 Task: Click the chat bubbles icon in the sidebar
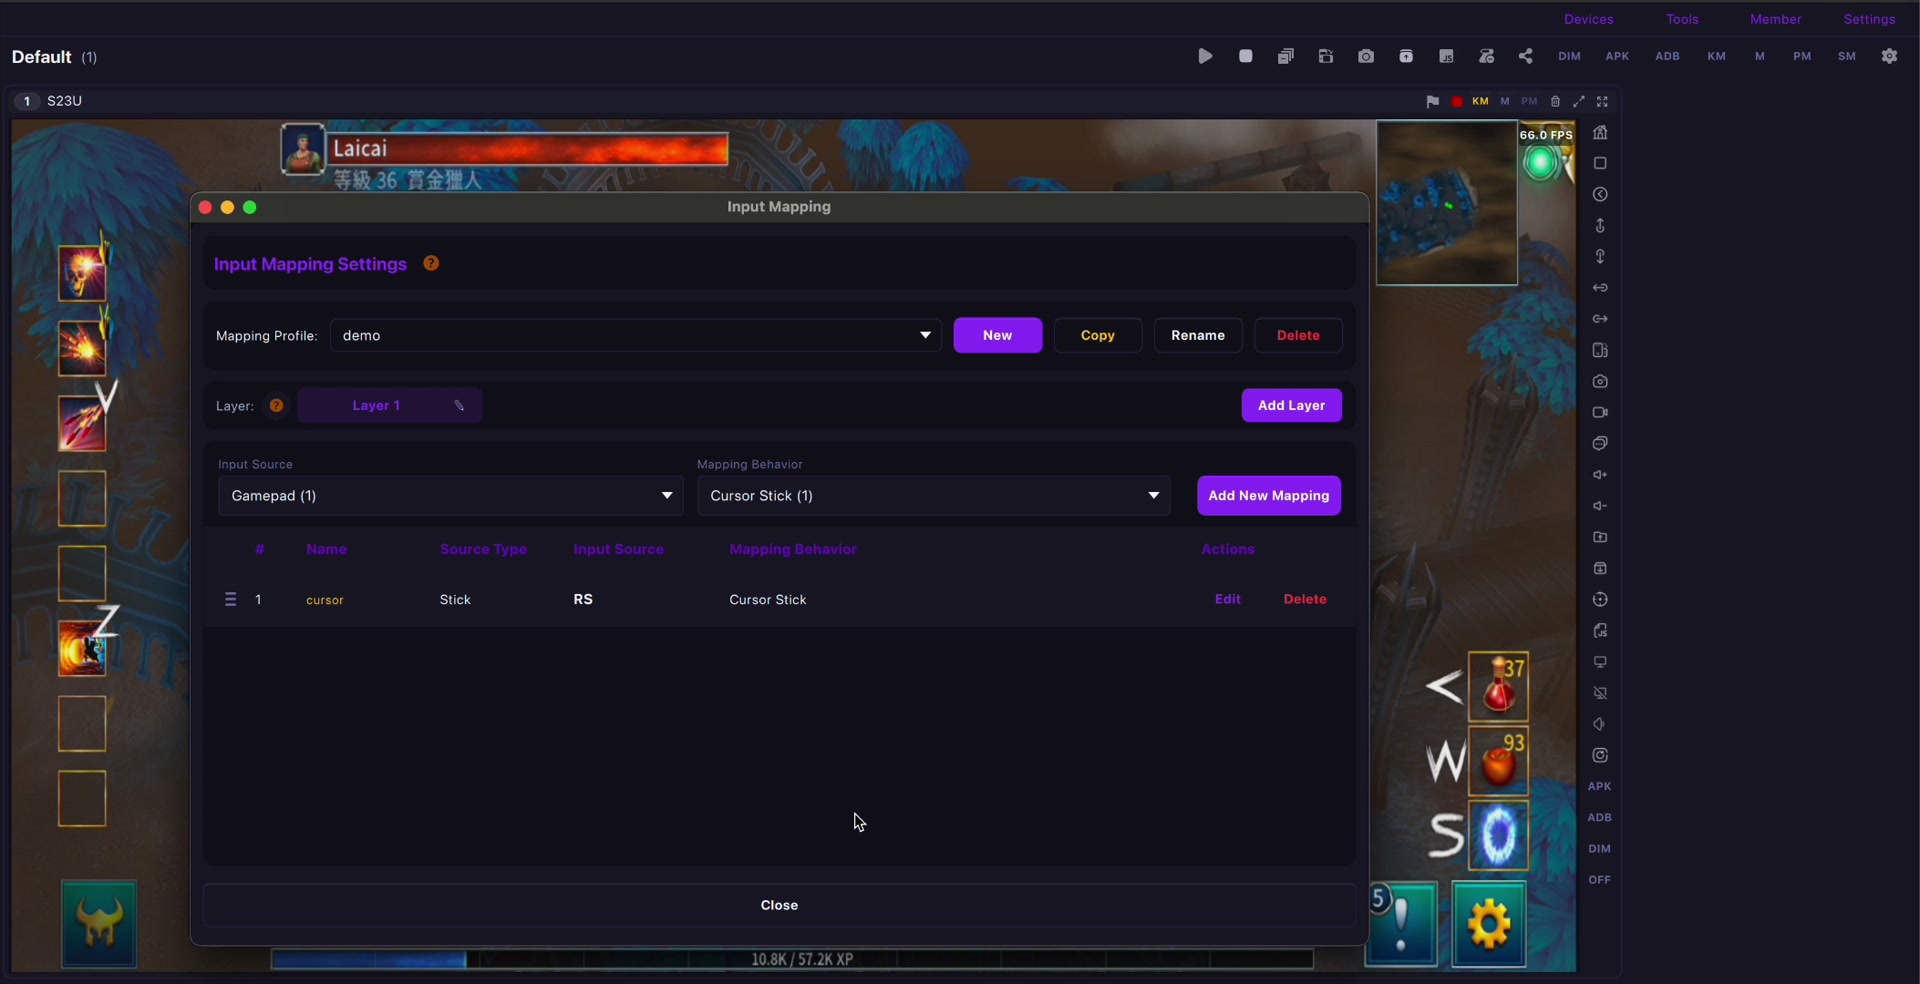[1600, 444]
